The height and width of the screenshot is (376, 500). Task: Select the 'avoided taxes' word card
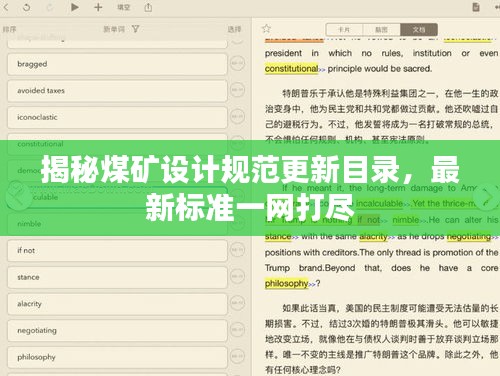(117, 91)
